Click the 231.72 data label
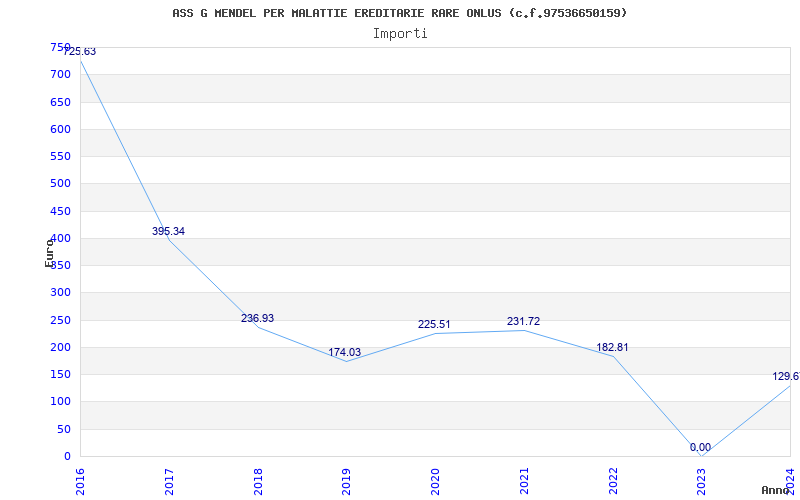This screenshot has width=800, height=500. [x=523, y=321]
